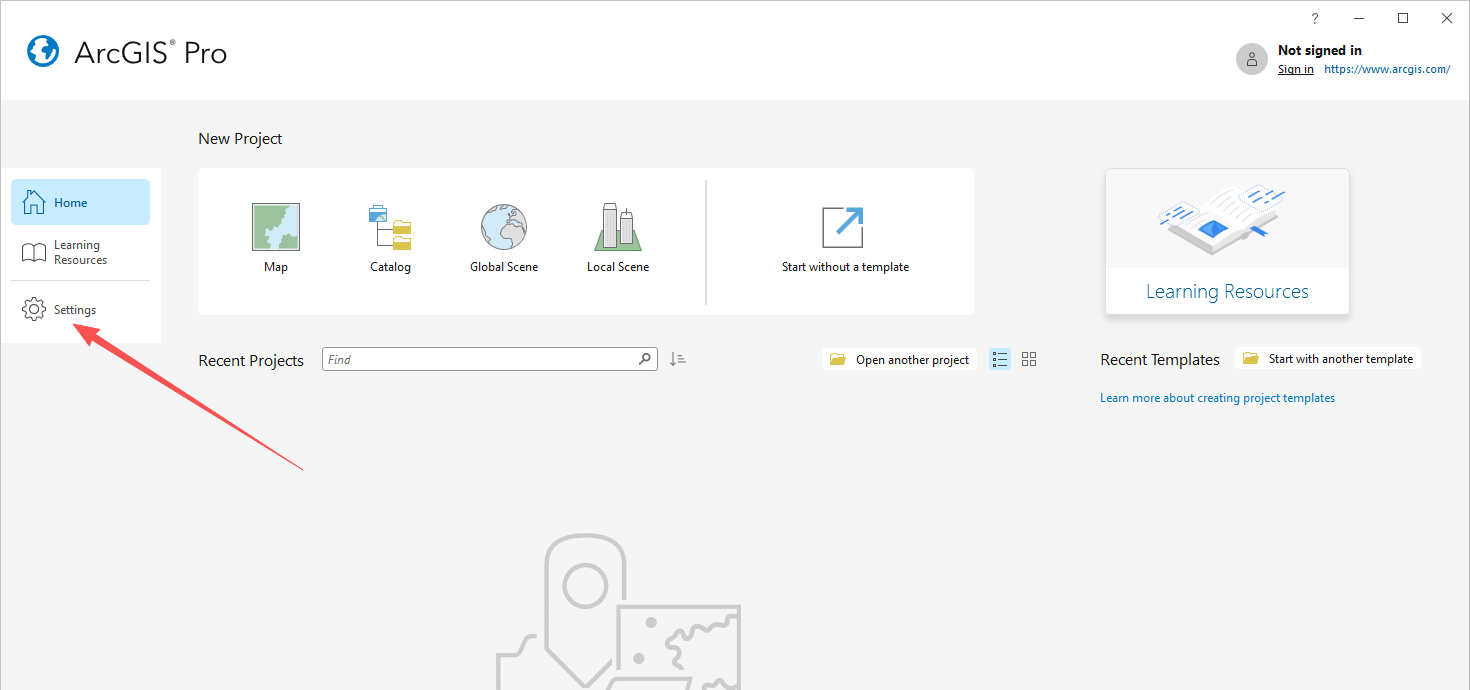Open the Settings gear in sidebar
The height and width of the screenshot is (690, 1470).
pyautogui.click(x=34, y=310)
